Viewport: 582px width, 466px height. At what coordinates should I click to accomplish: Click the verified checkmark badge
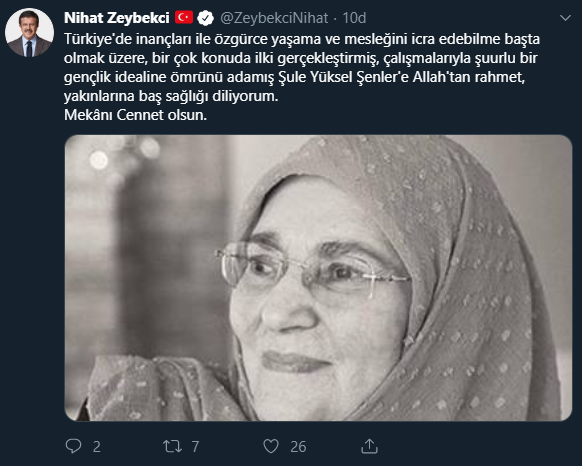coord(205,18)
